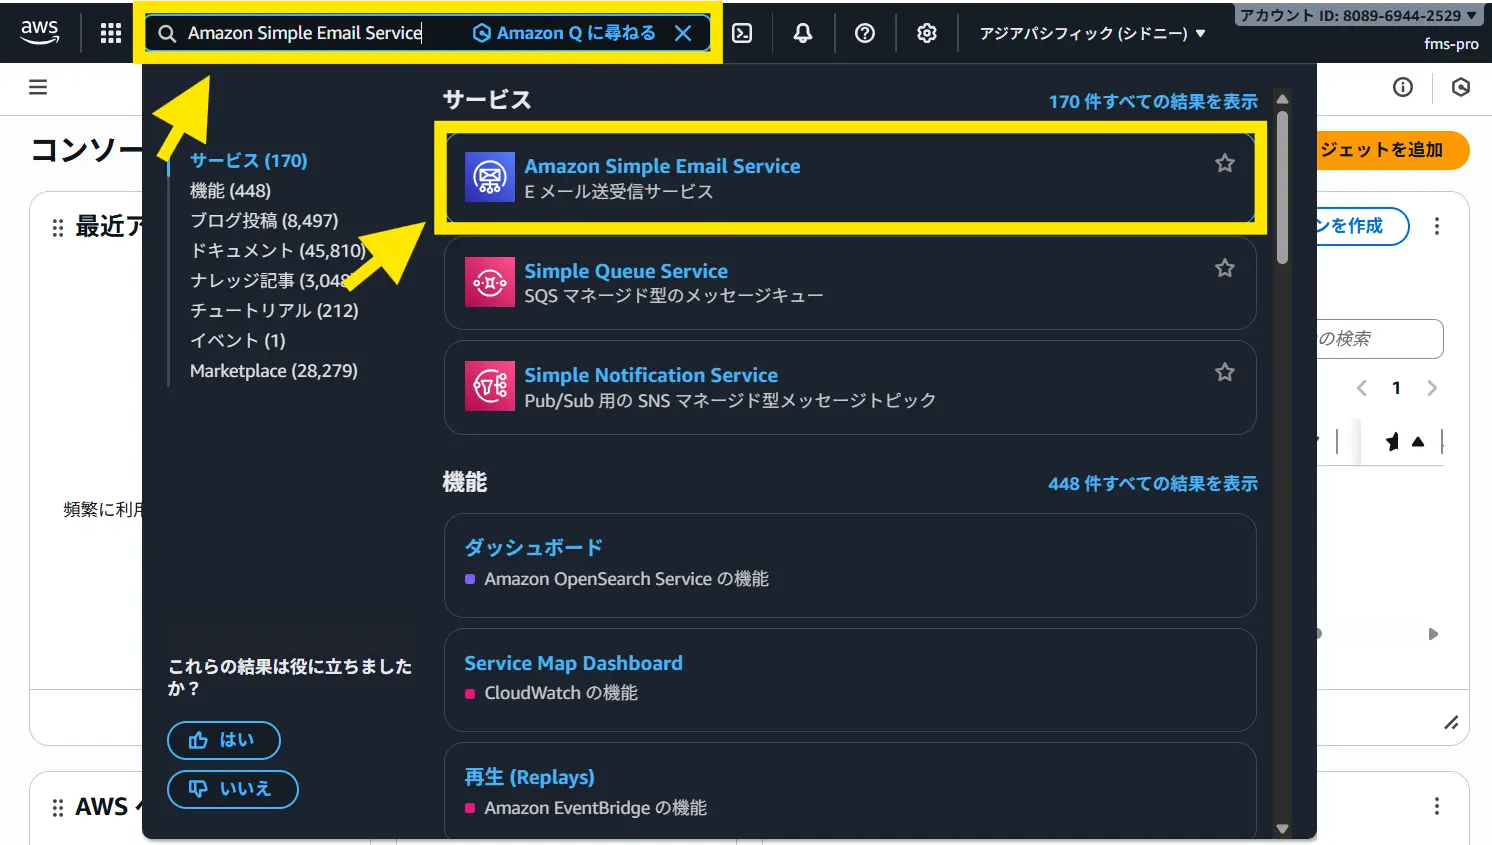Open the AWS services grid menu
The image size is (1492, 845).
(111, 33)
